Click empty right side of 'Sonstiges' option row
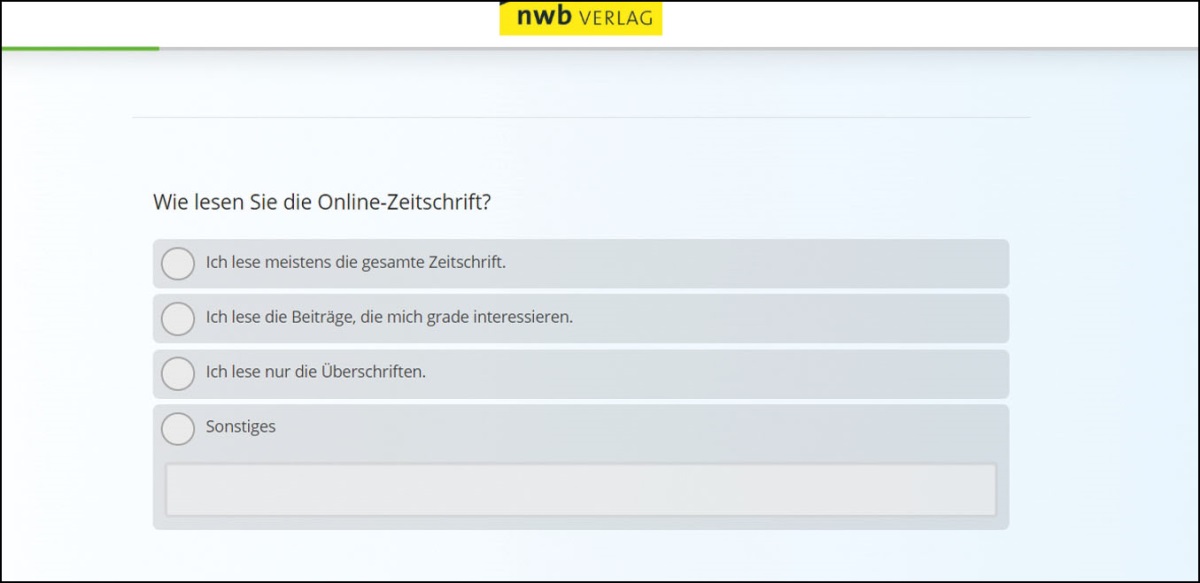Viewport: 1200px width, 583px height. tap(800, 428)
